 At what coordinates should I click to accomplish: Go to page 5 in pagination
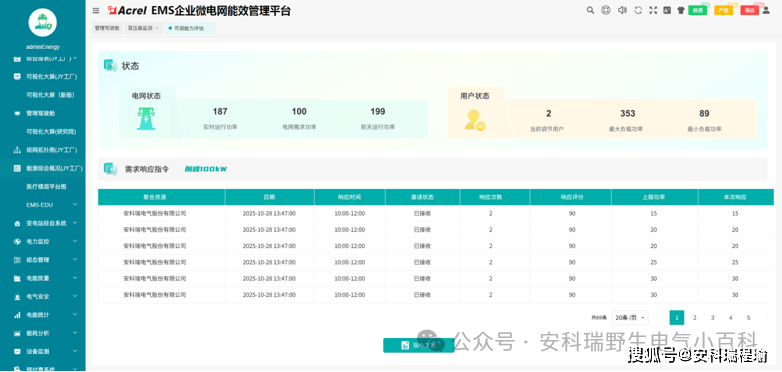click(x=749, y=318)
